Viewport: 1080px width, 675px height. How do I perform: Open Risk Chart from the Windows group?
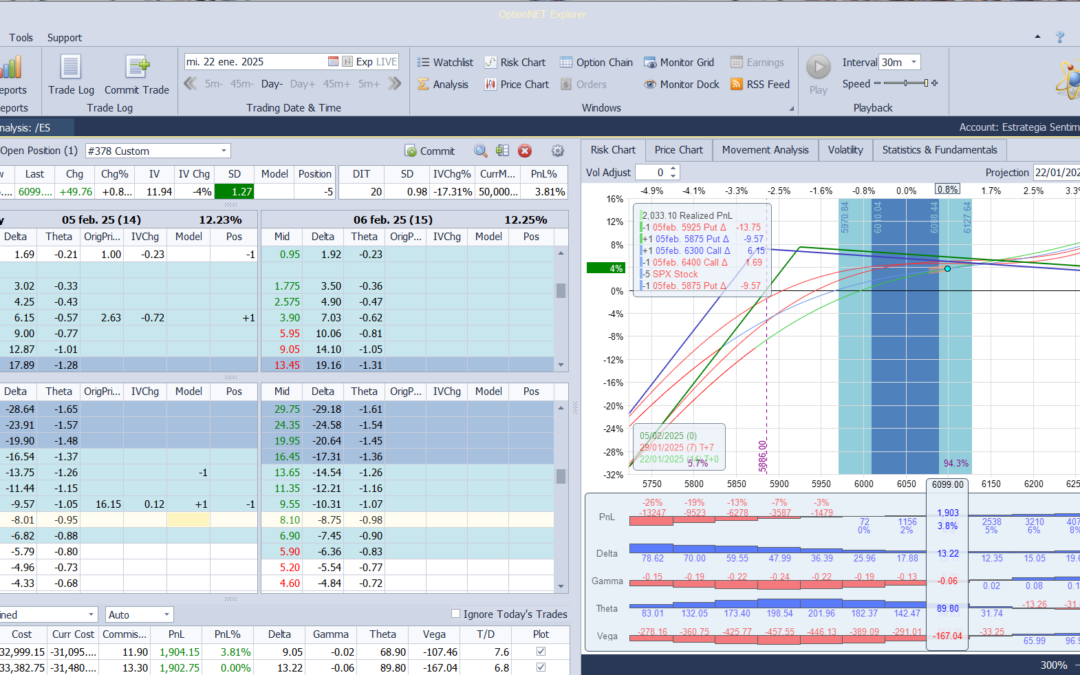tap(515, 62)
